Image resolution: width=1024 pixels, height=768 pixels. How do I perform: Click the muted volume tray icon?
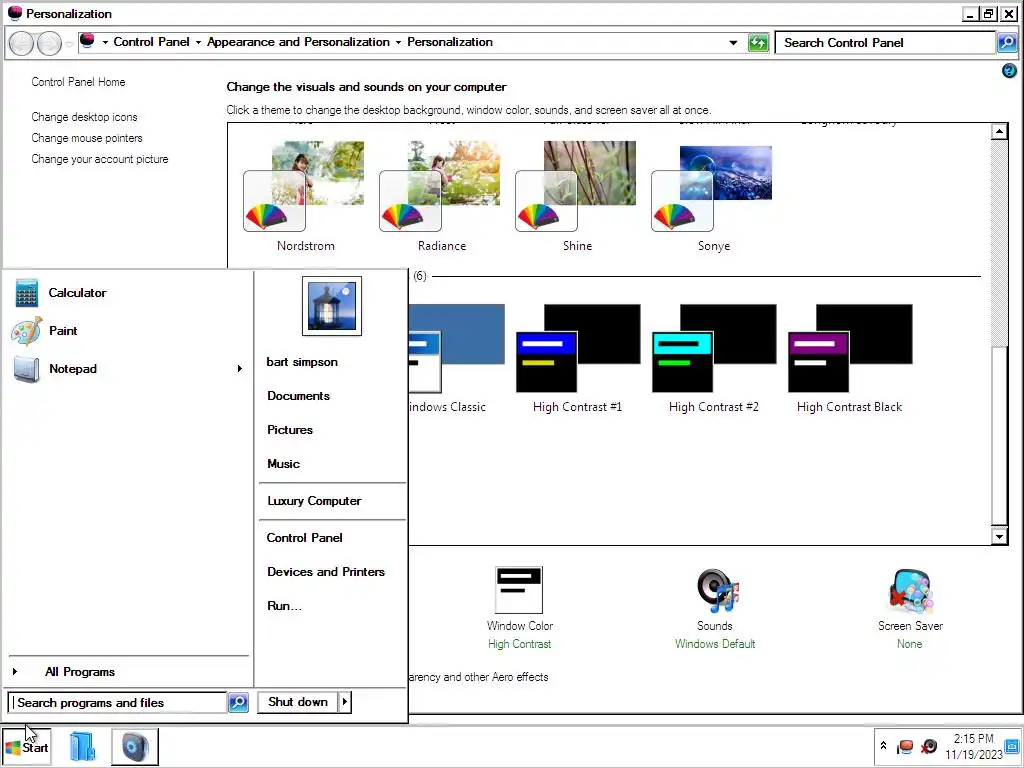(x=929, y=746)
